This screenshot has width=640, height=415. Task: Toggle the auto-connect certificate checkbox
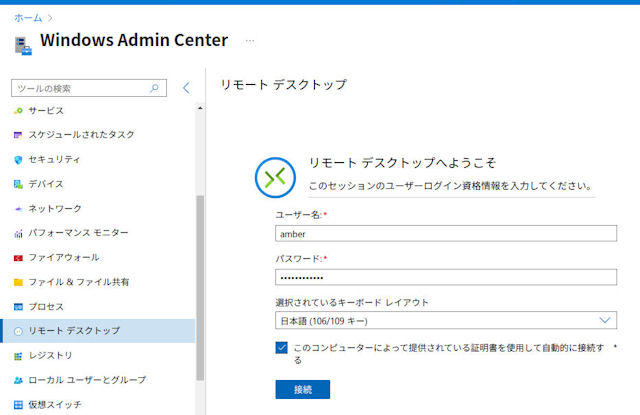[x=281, y=348]
